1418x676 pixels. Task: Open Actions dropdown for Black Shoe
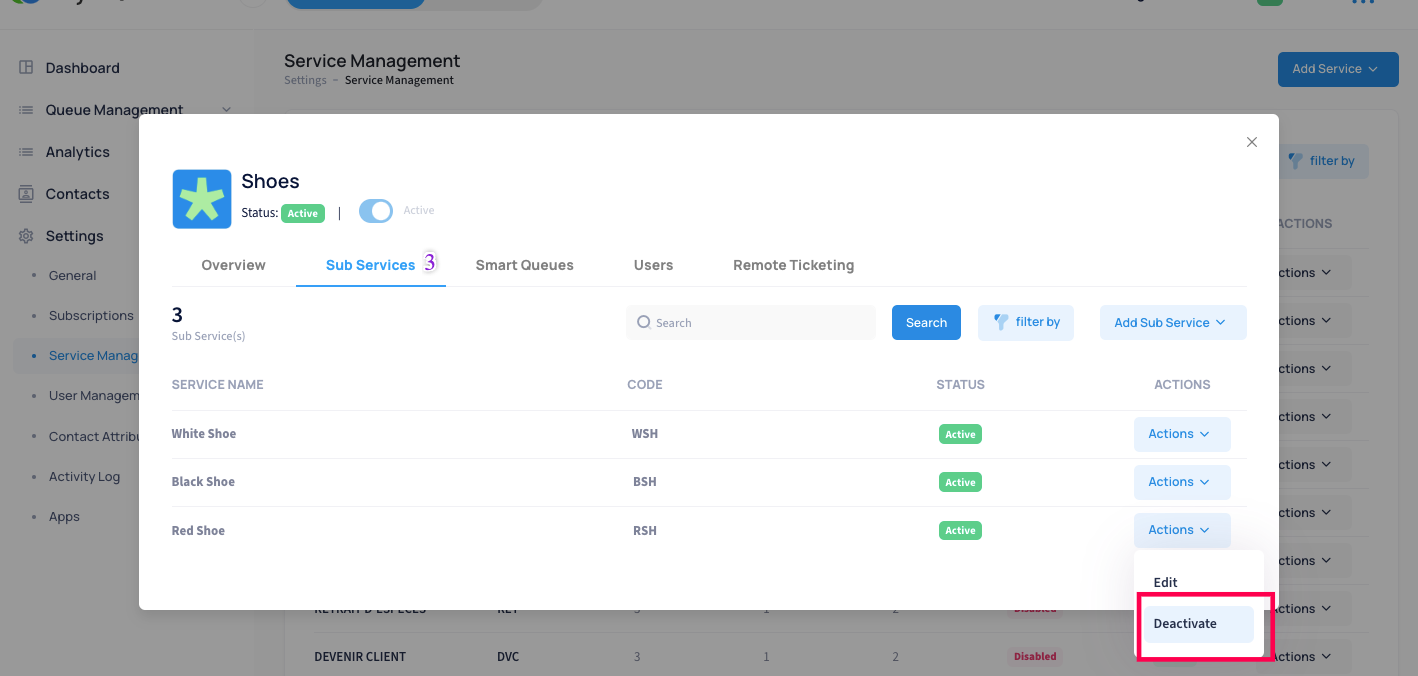point(1182,482)
